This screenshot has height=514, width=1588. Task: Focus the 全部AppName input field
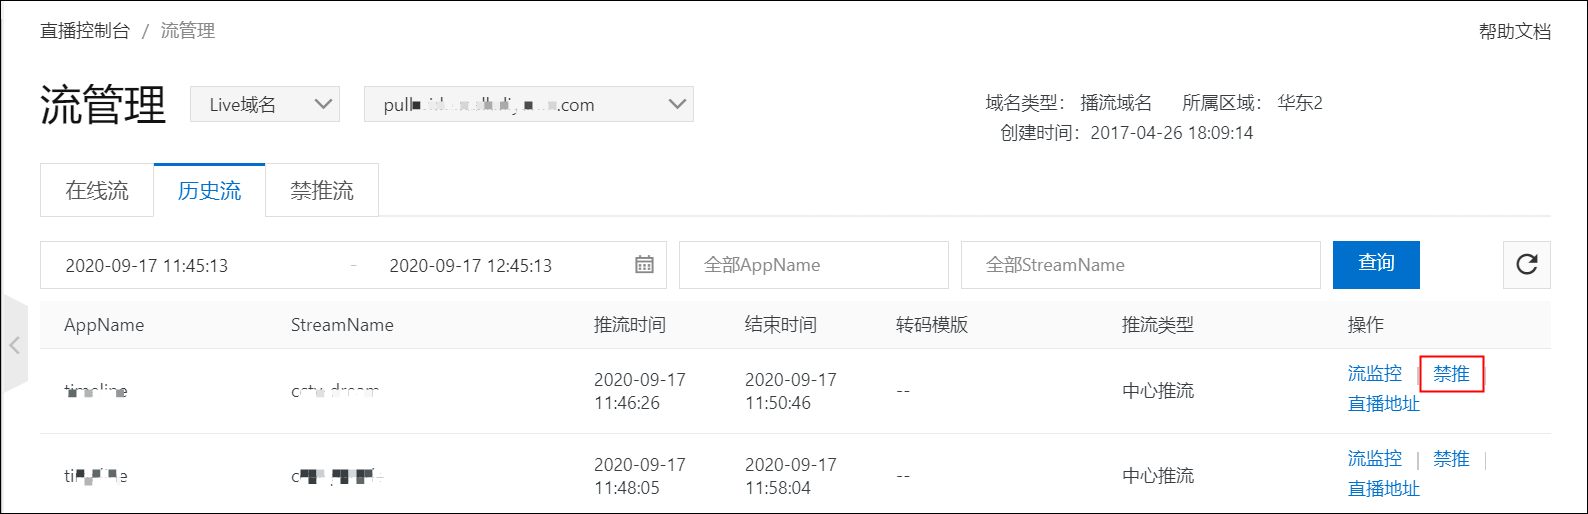814,265
